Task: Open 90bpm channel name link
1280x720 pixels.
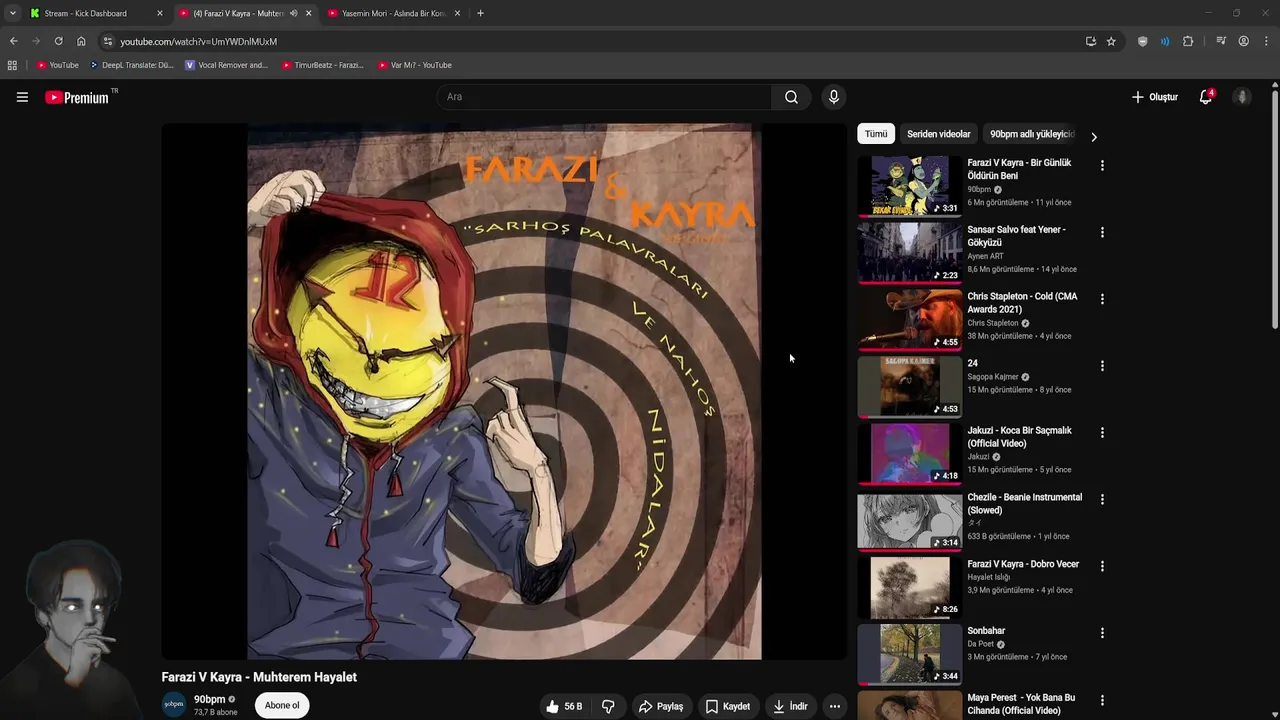Action: [x=209, y=700]
